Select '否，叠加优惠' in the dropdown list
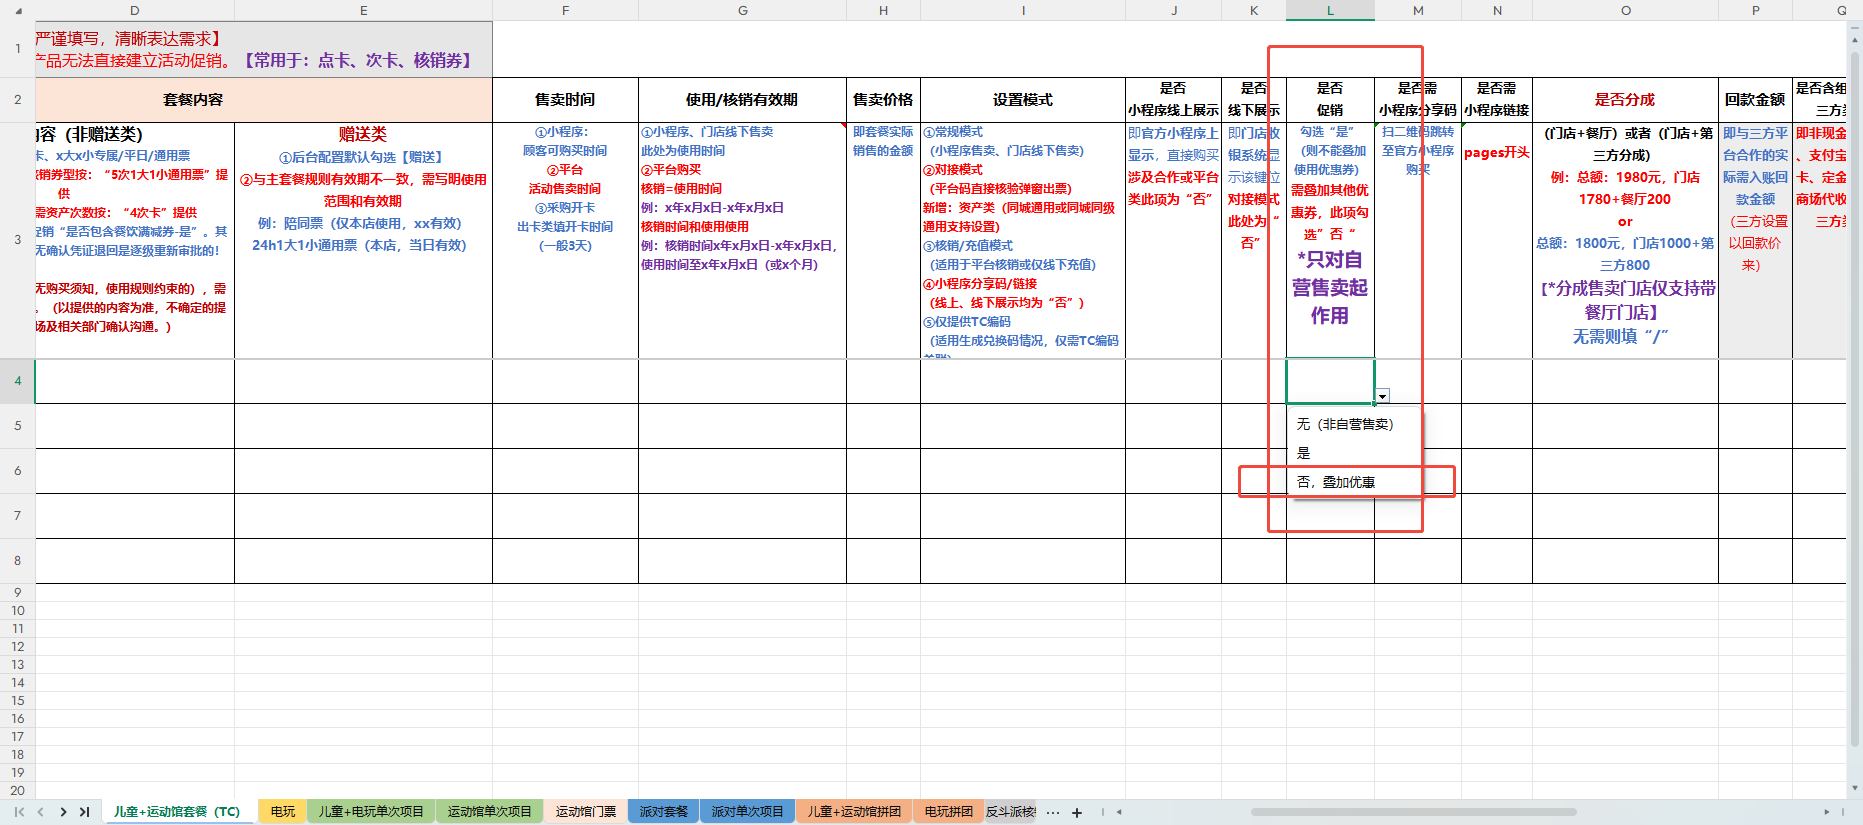Screen dimensions: 1863x825 (1336, 482)
